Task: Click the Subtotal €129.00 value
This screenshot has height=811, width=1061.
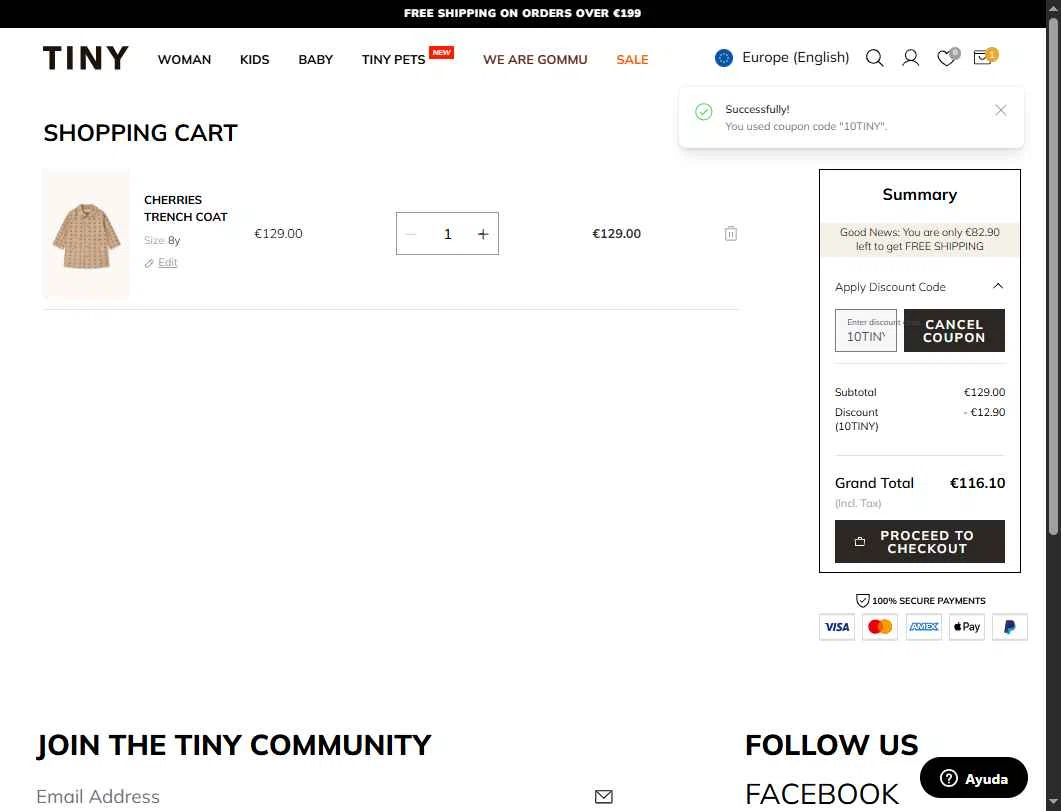Action: (x=985, y=392)
